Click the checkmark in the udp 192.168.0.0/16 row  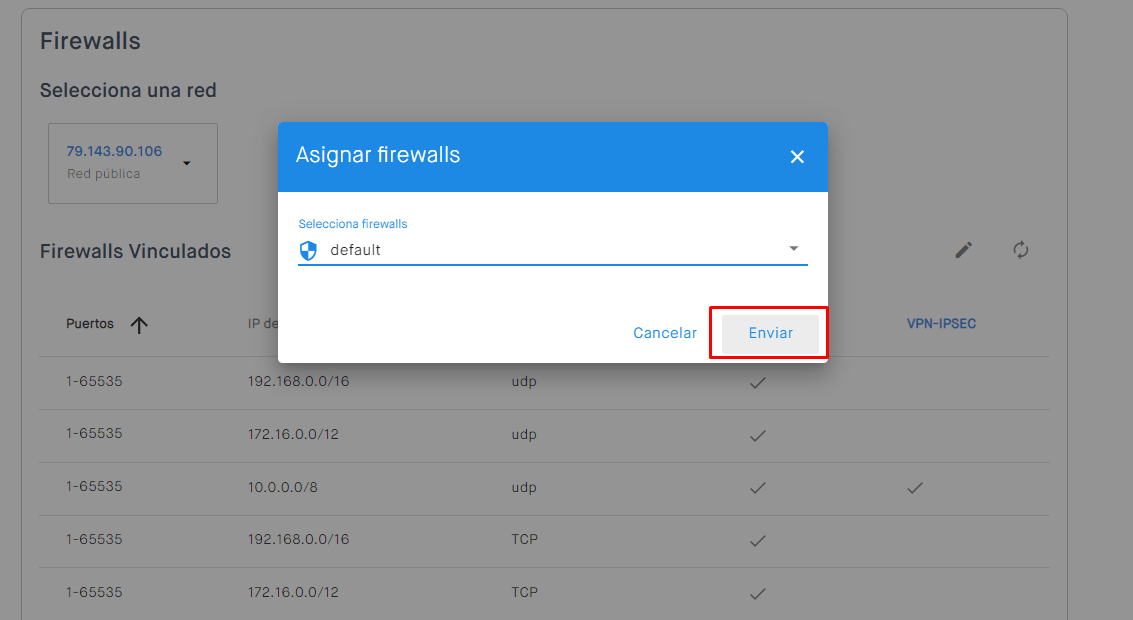click(758, 382)
